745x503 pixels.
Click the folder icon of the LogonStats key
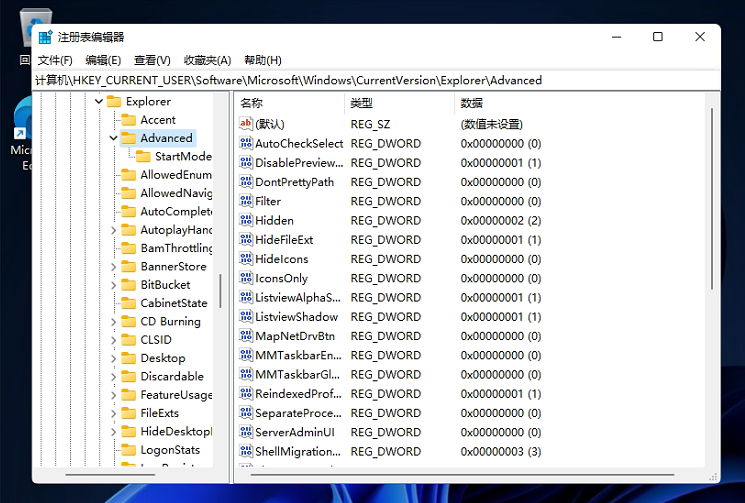click(x=129, y=450)
